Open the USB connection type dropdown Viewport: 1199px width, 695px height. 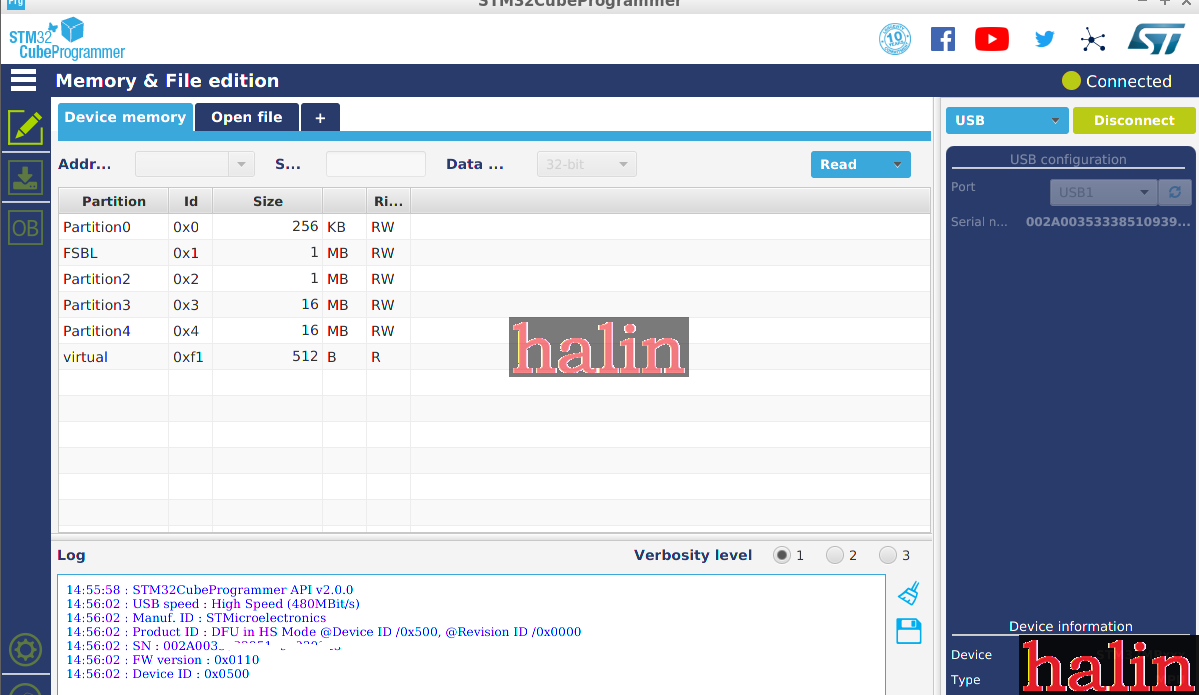[1006, 121]
